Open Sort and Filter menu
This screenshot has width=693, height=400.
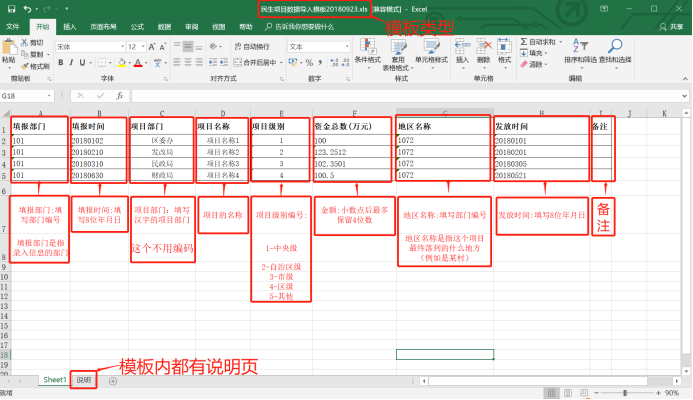[x=580, y=52]
